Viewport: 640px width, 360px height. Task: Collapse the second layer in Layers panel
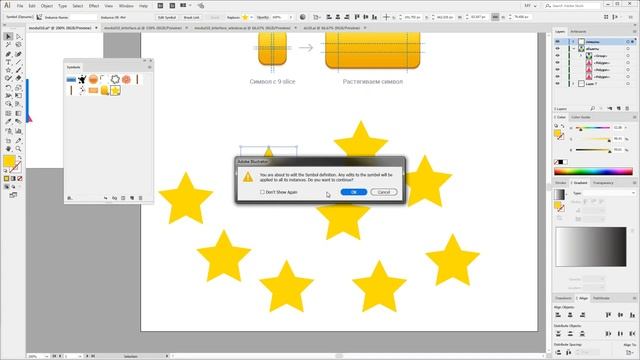coord(573,49)
